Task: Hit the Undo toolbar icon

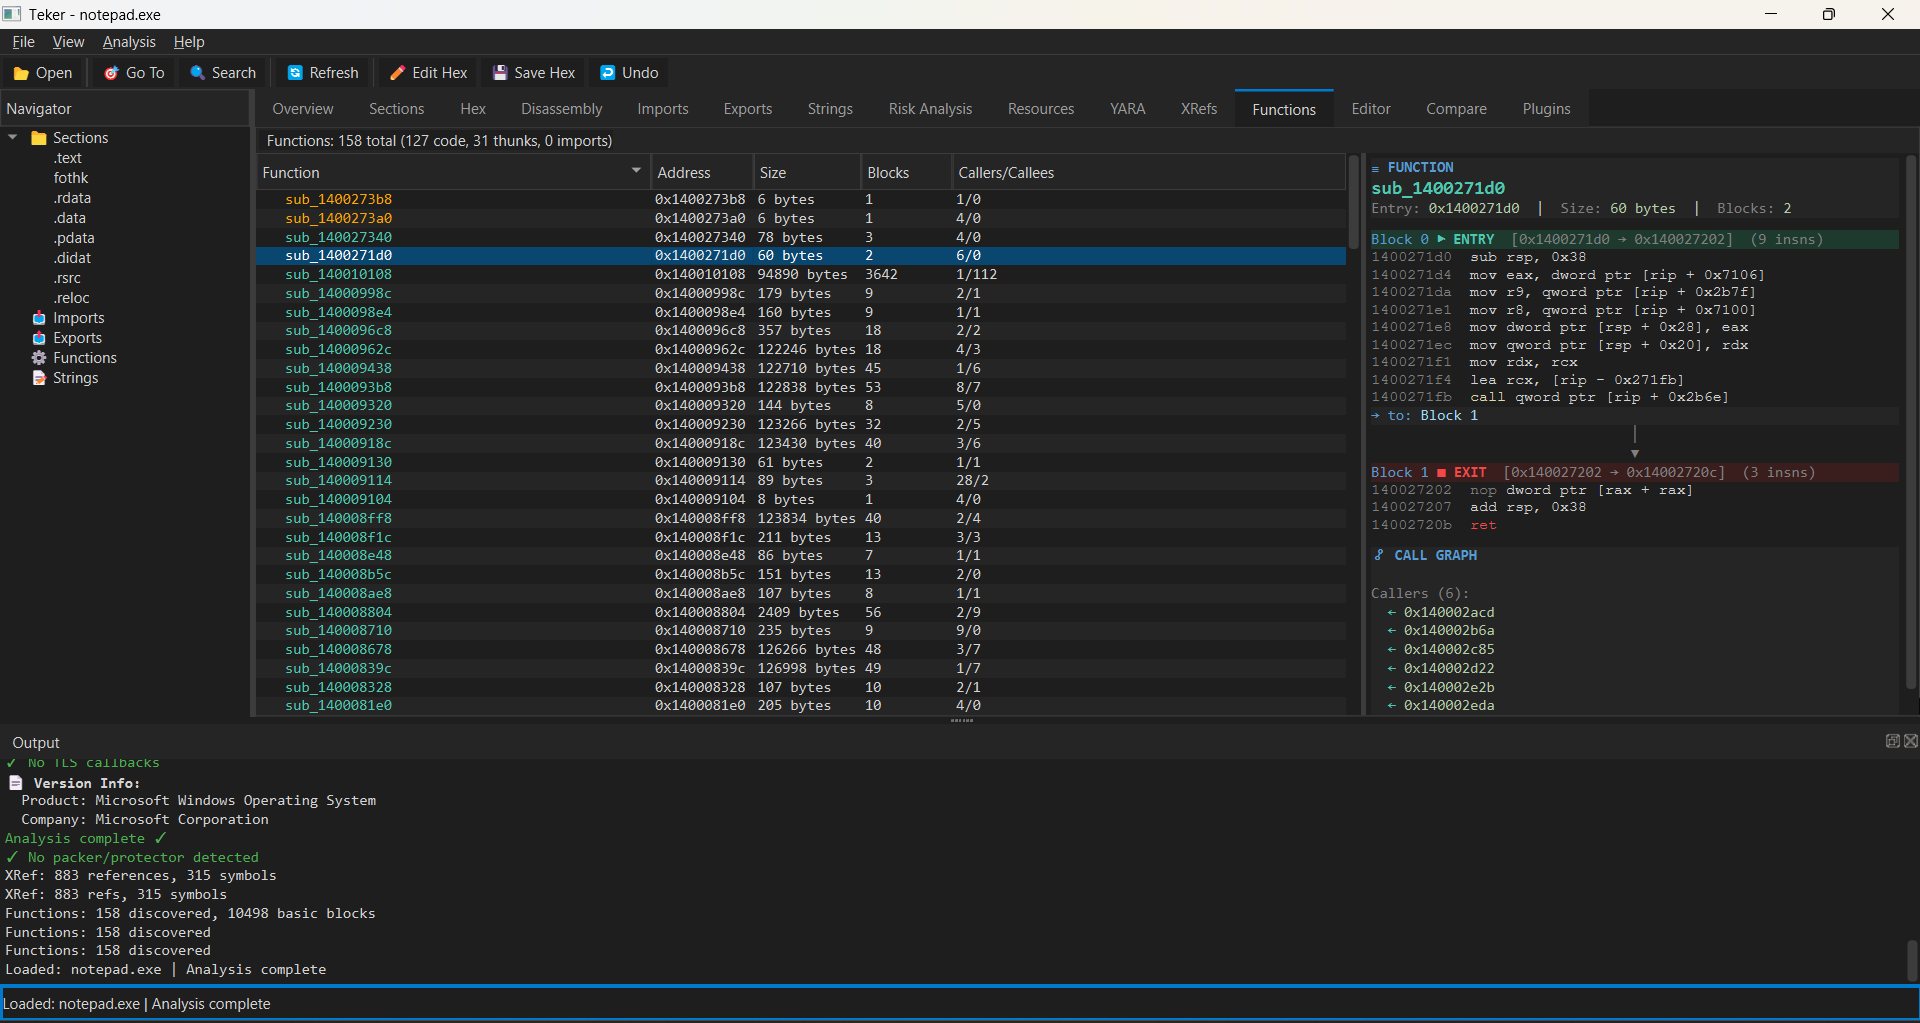Action: coord(607,73)
